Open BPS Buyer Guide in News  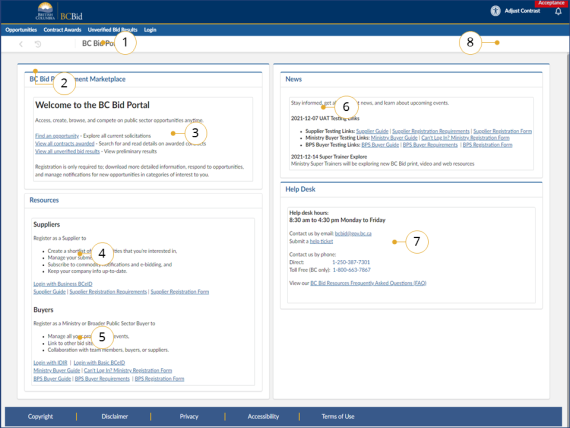380,145
